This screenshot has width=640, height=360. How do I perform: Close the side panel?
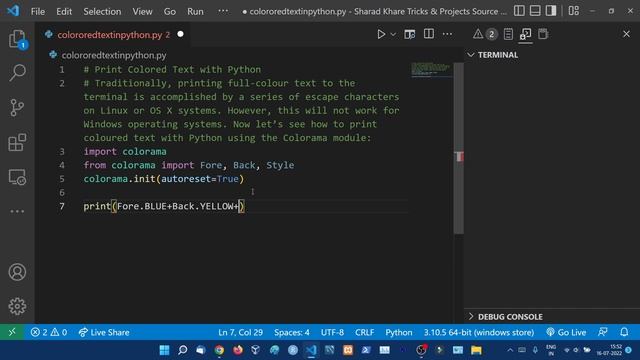626,34
